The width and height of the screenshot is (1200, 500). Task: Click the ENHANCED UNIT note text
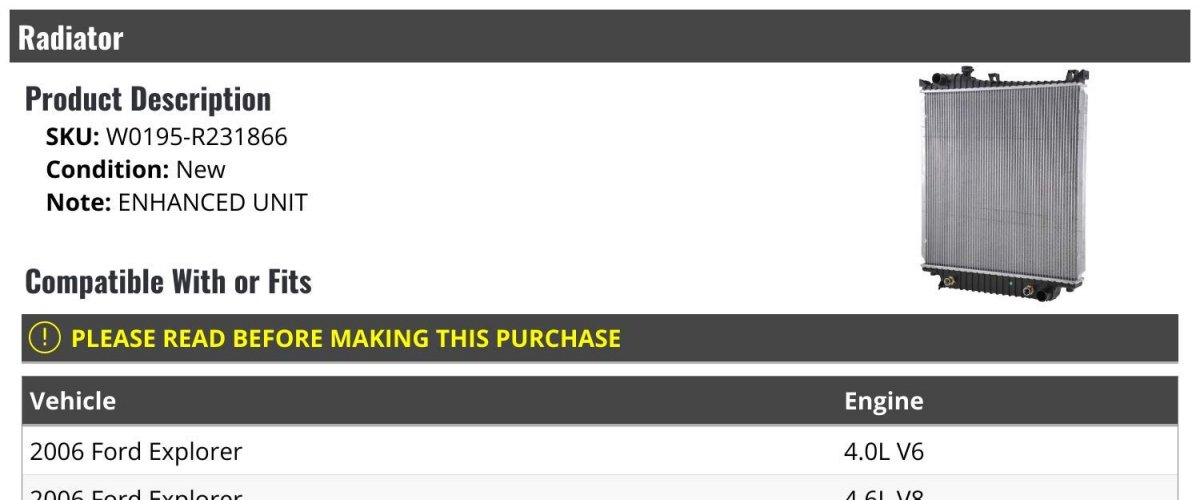pos(213,202)
